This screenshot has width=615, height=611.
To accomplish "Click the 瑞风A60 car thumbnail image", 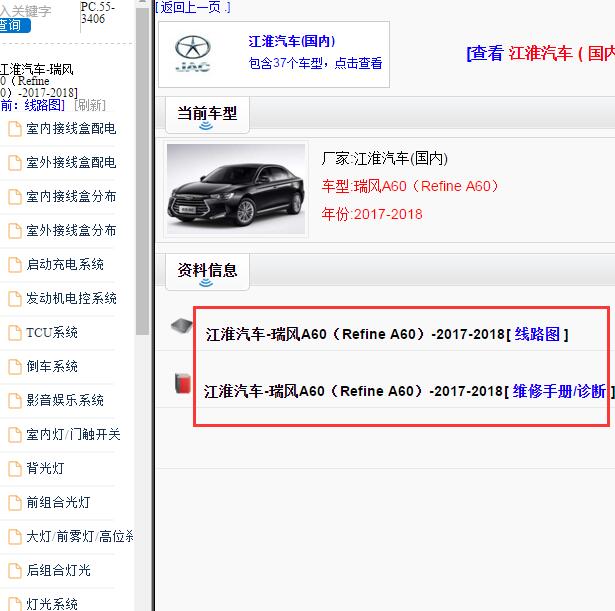I will 236,189.
